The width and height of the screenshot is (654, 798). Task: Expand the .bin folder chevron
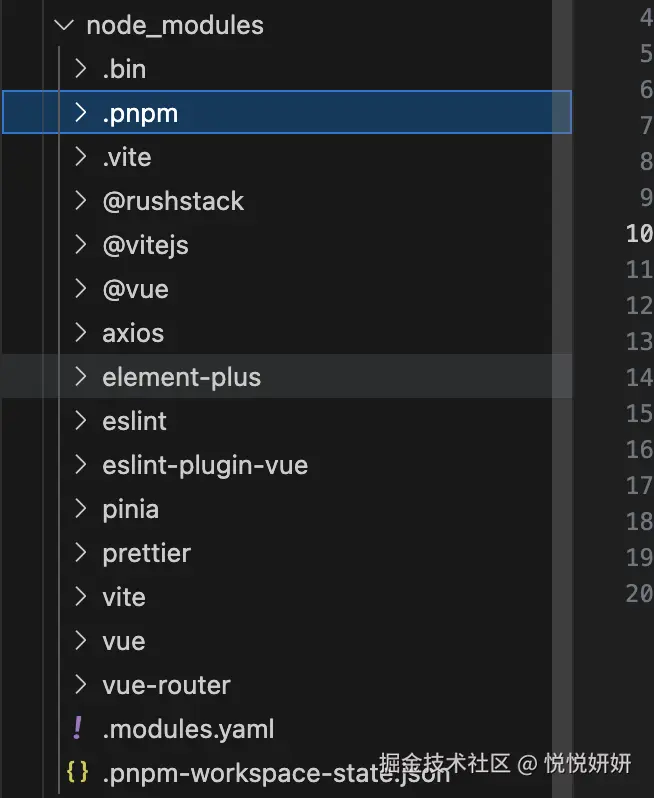tap(81, 69)
